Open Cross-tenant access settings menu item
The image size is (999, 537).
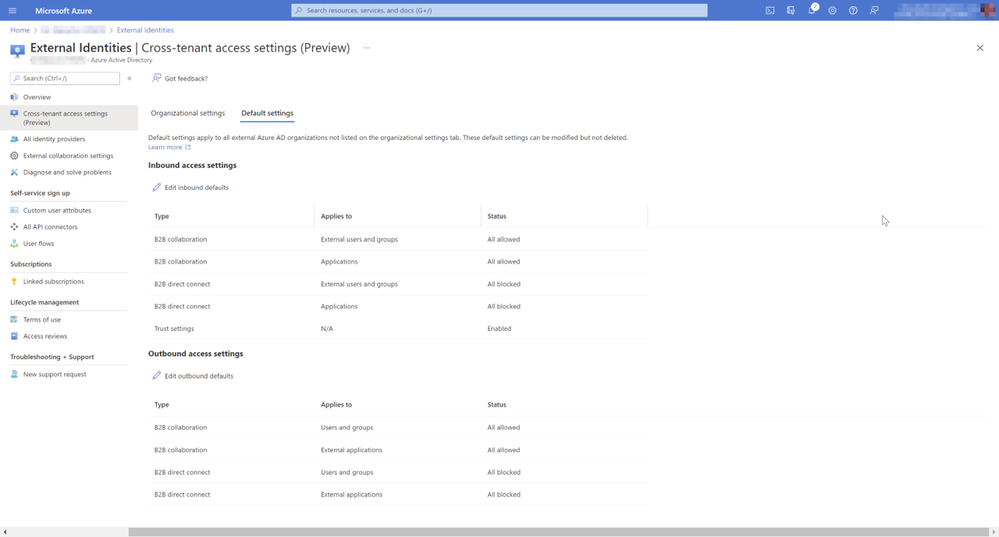69,118
